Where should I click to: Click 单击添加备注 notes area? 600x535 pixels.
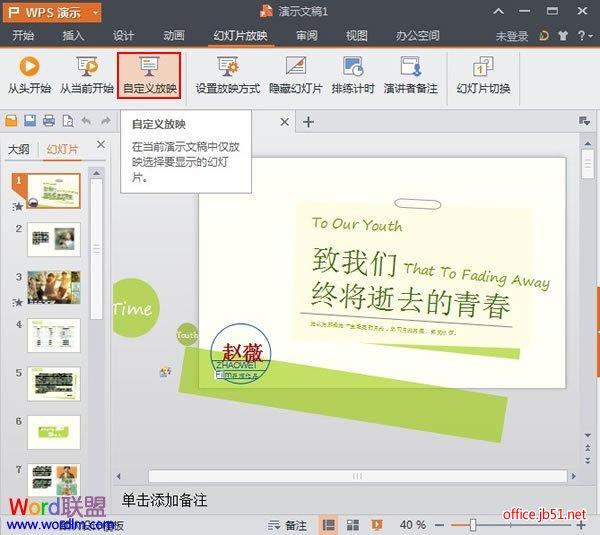tap(165, 499)
